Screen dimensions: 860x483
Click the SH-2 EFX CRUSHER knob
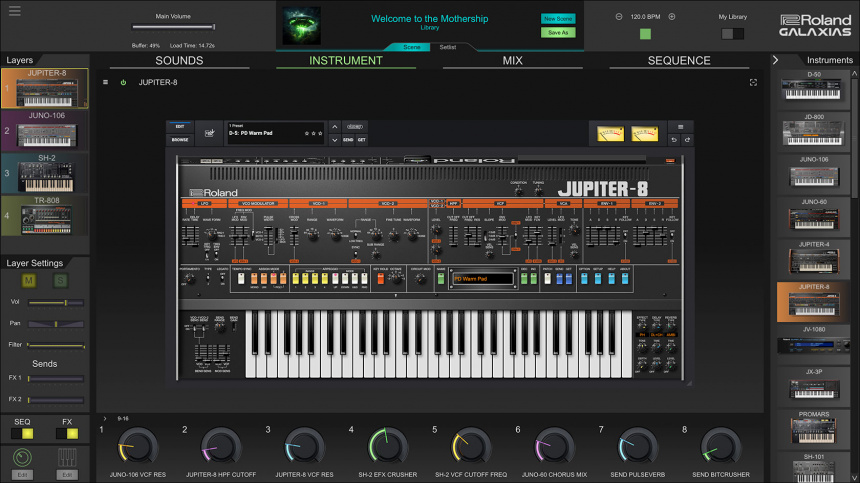click(388, 446)
